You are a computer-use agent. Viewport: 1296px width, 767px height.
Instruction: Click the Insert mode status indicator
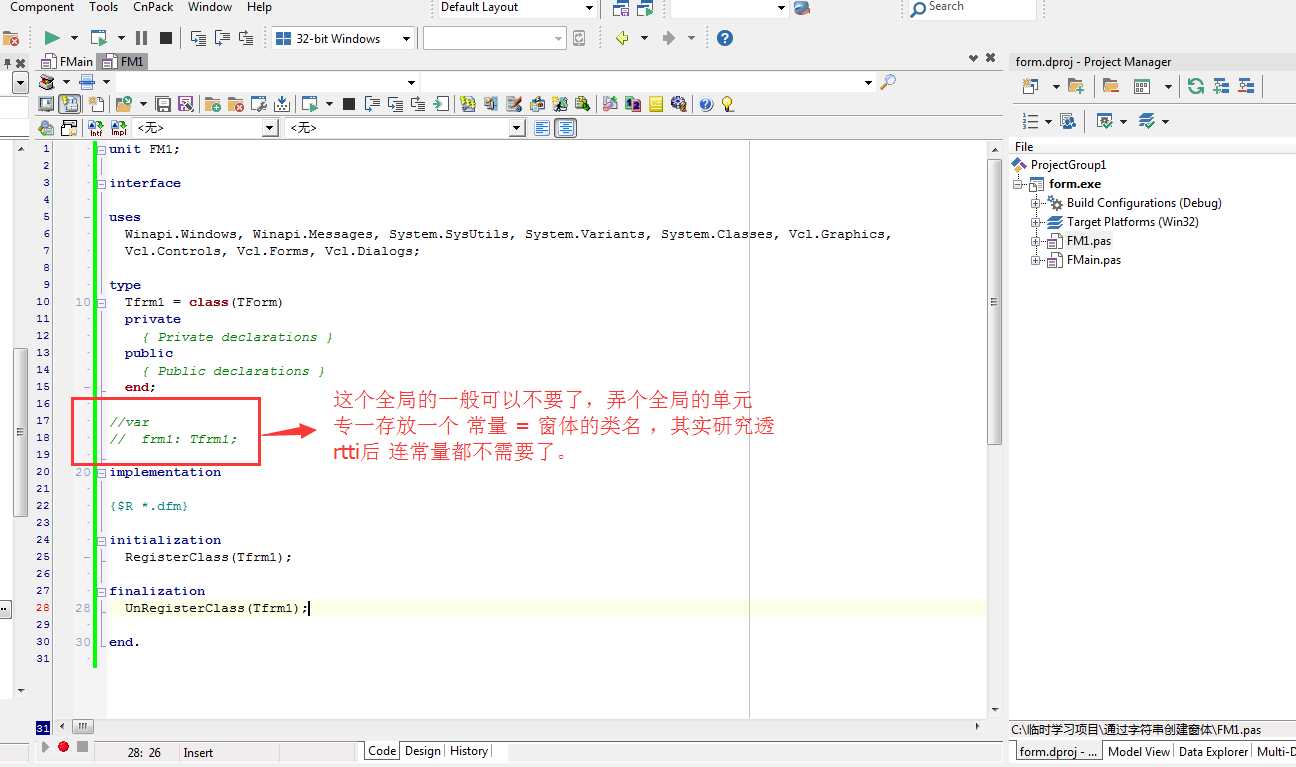198,752
